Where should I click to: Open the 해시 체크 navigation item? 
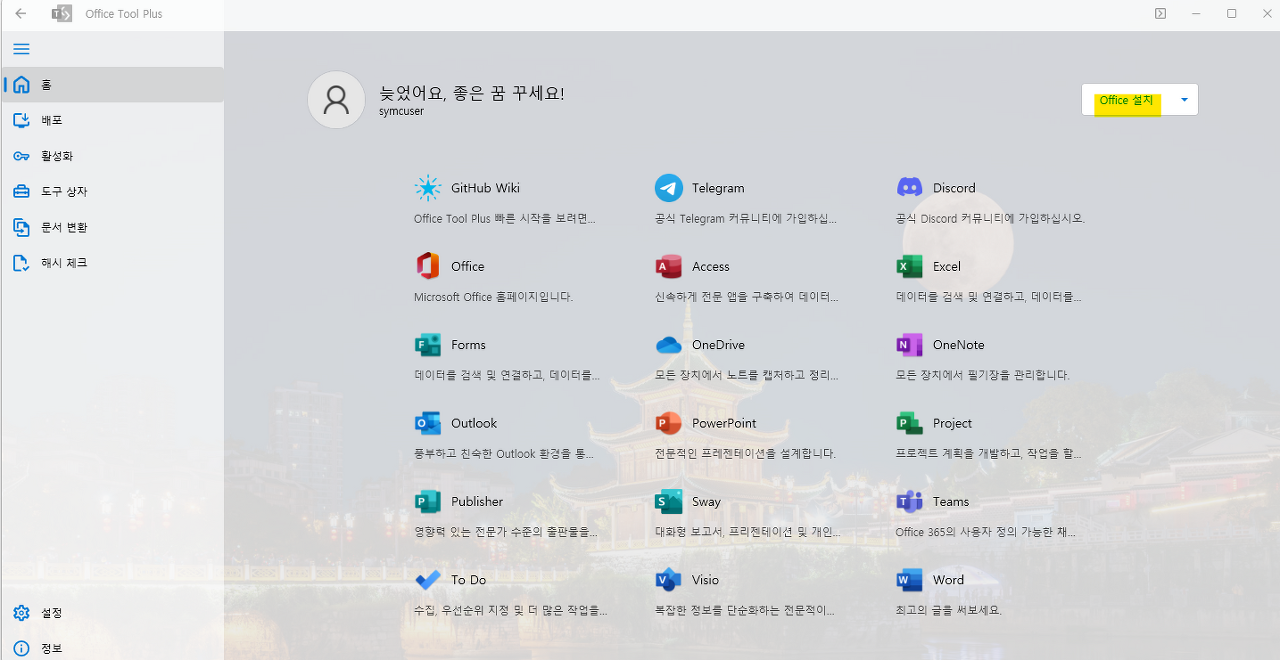(x=112, y=263)
